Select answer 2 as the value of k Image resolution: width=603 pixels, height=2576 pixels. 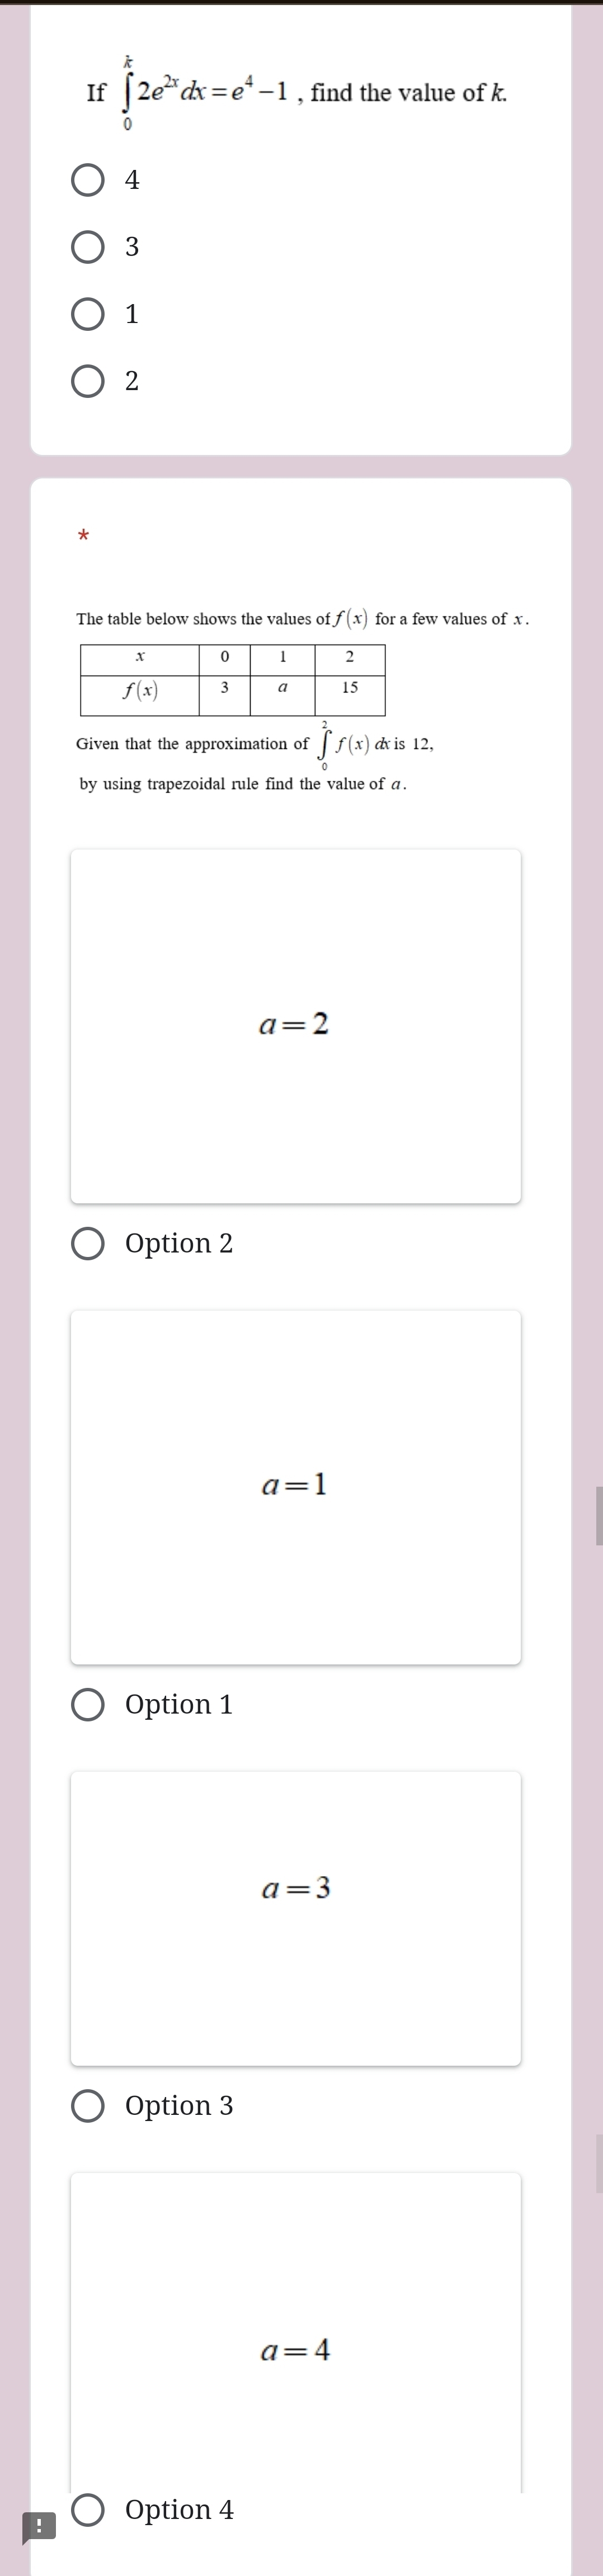click(88, 381)
